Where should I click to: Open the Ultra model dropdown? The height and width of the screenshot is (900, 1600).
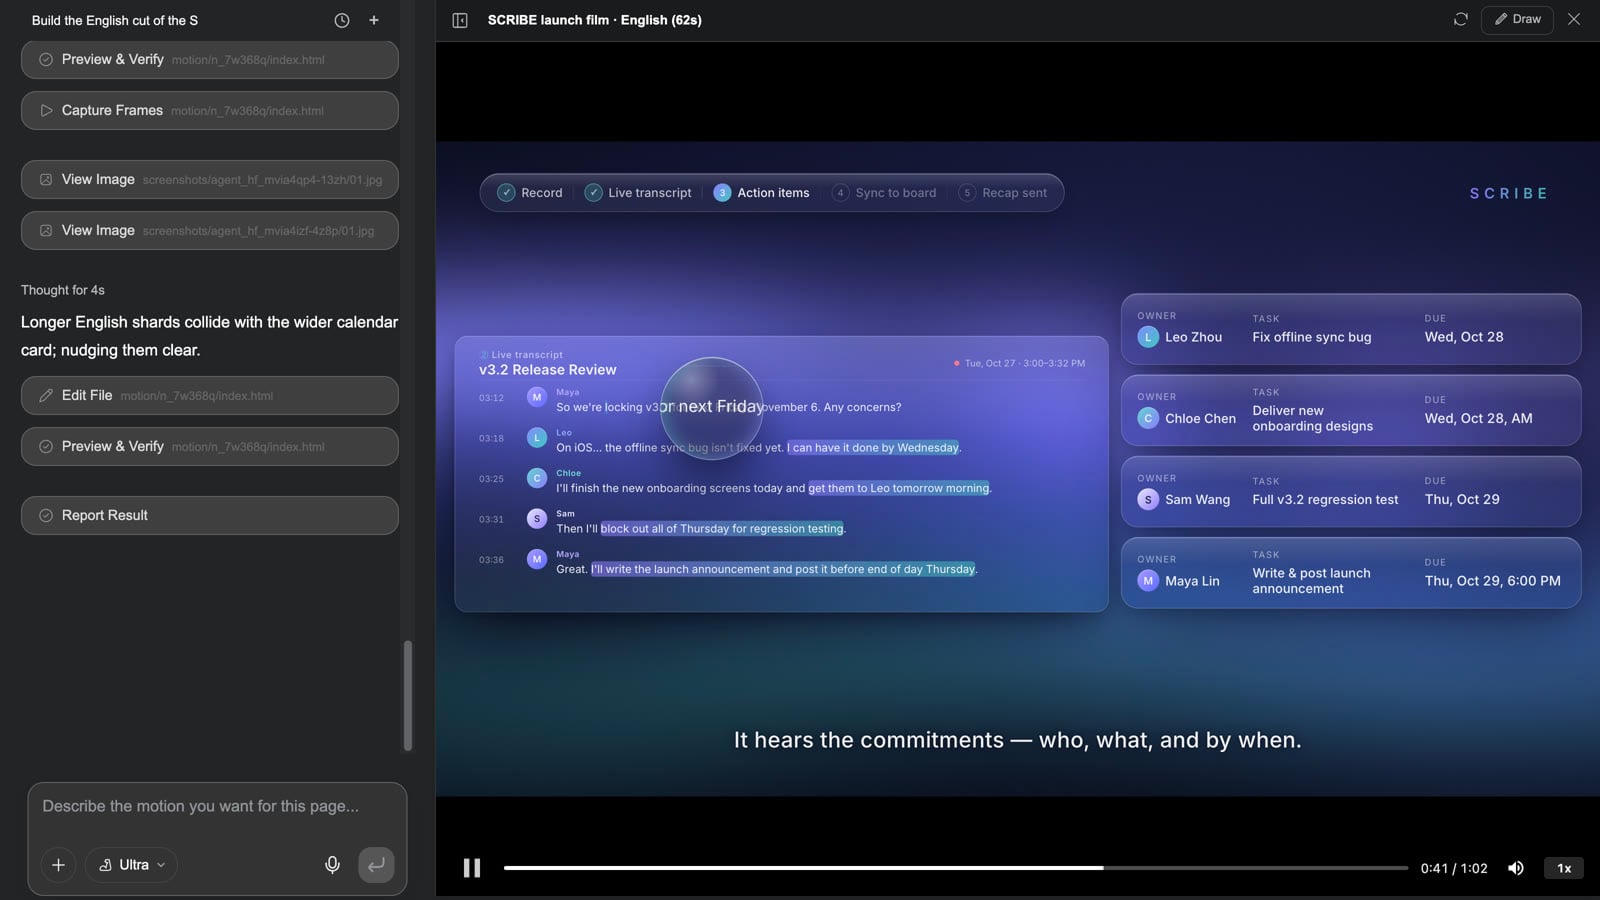click(x=132, y=865)
